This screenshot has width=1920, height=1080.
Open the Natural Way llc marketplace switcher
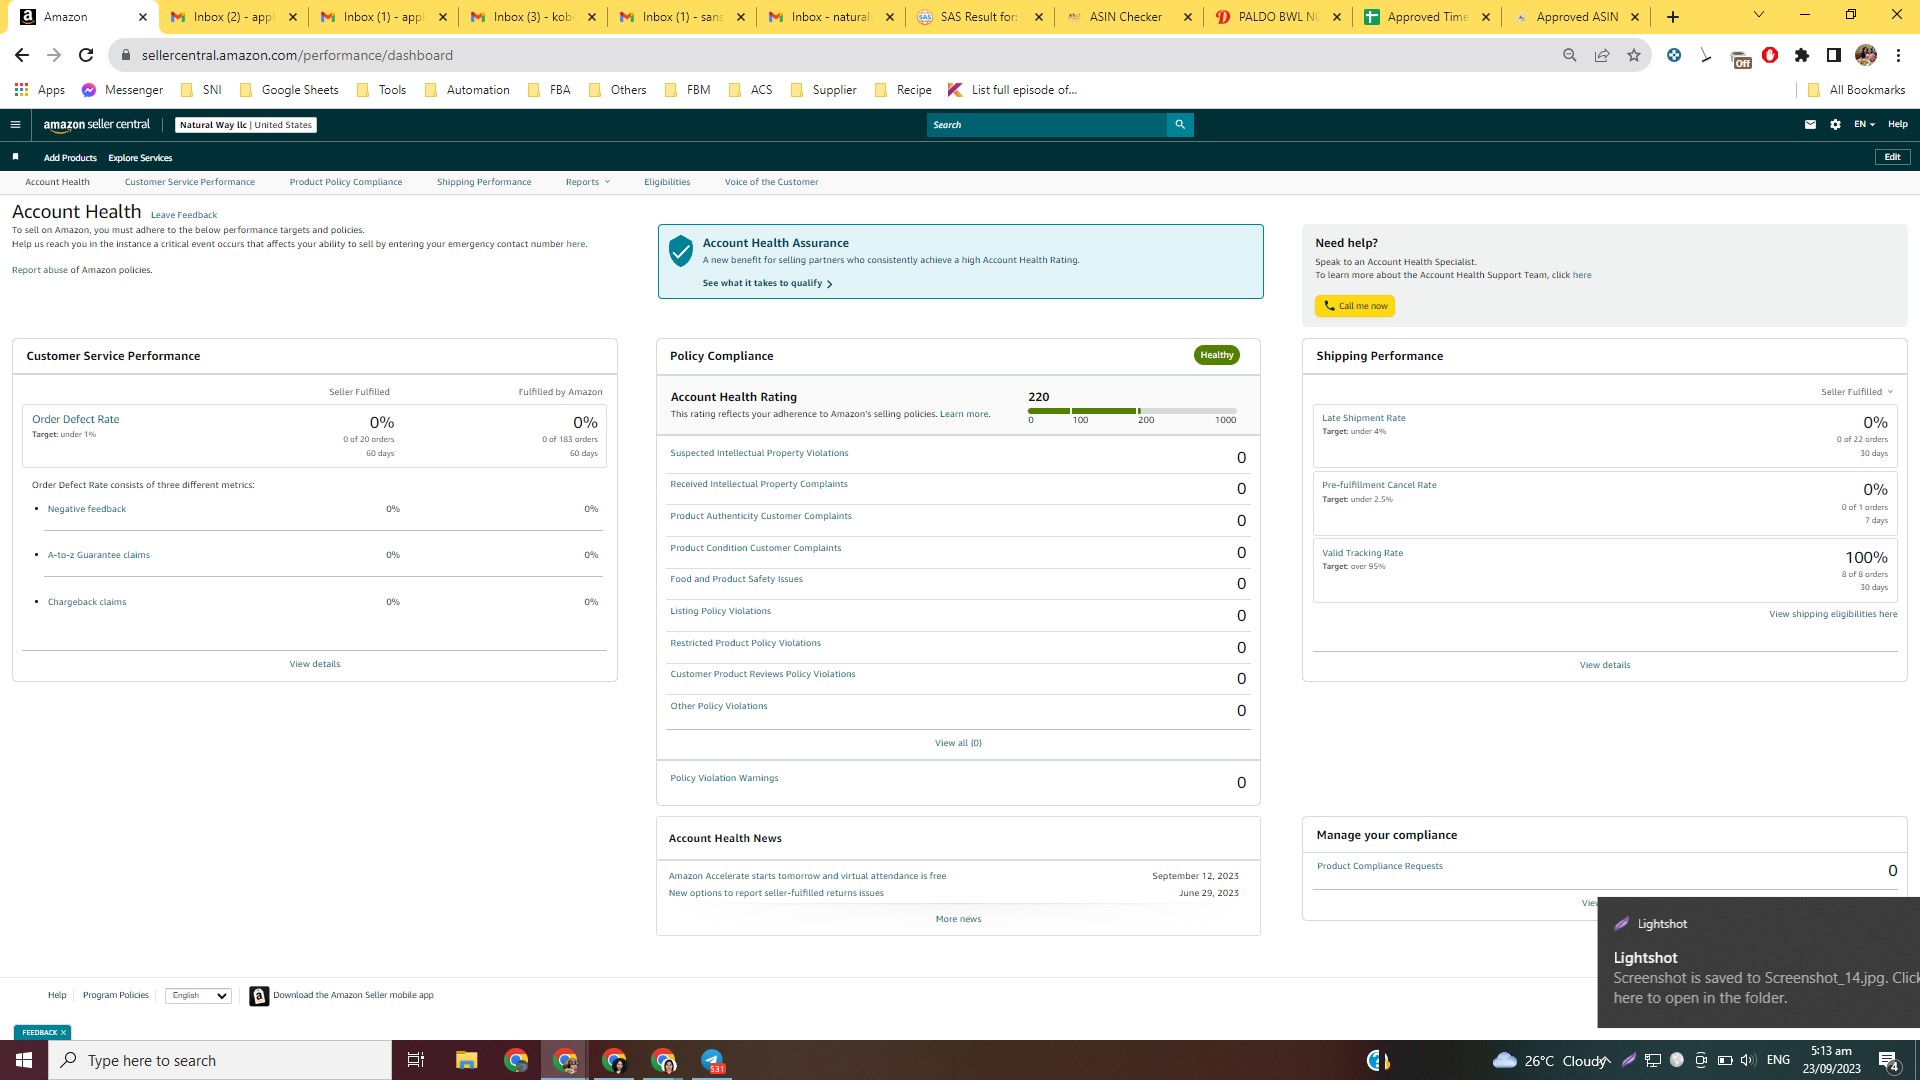(x=246, y=125)
